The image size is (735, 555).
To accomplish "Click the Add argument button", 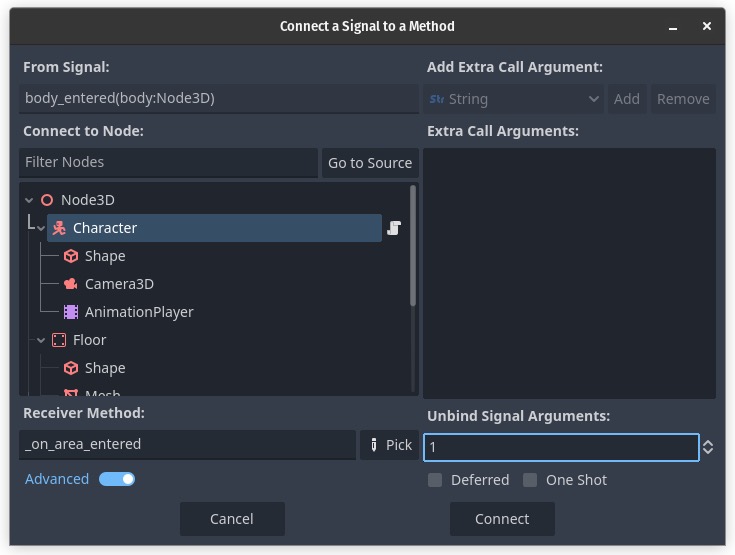I will (x=627, y=99).
